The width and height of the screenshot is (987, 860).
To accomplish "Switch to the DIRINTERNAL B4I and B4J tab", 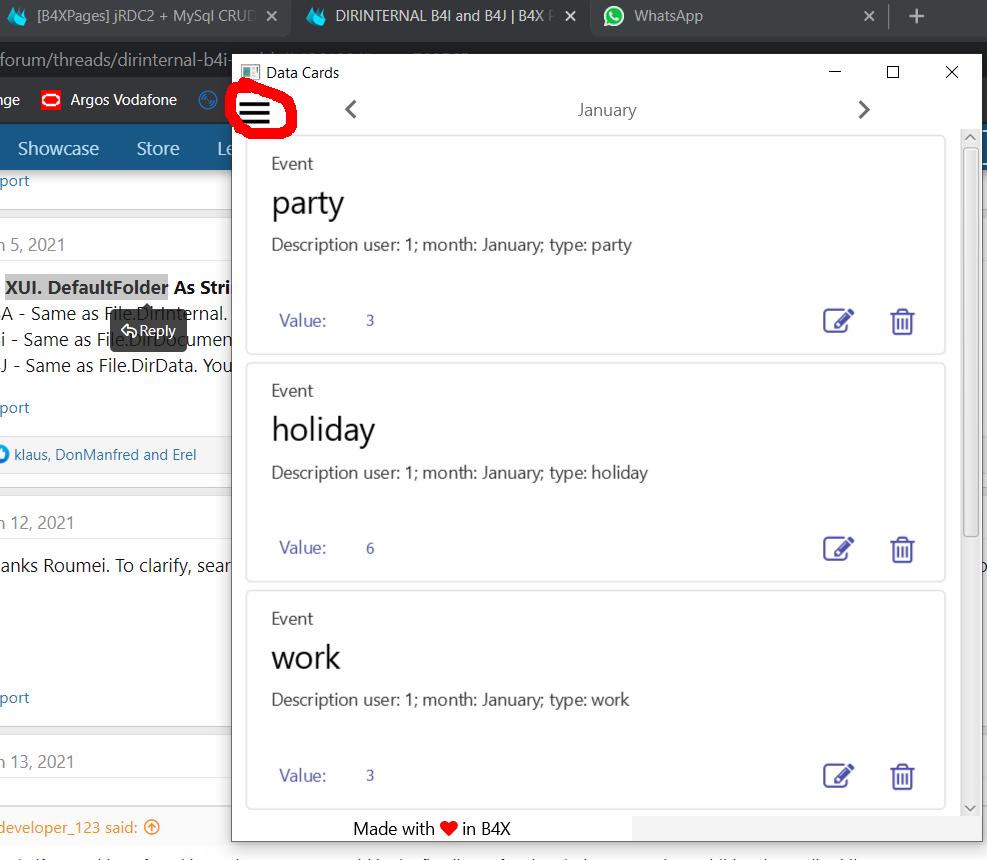I will tap(440, 16).
